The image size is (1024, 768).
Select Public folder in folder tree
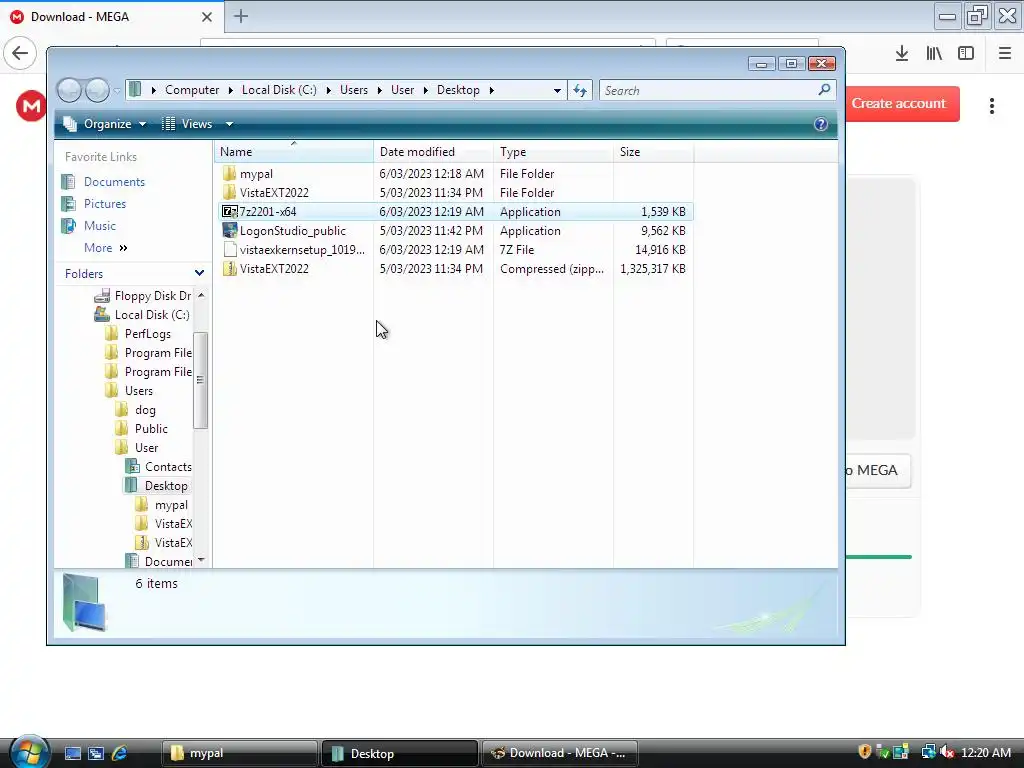point(151,428)
